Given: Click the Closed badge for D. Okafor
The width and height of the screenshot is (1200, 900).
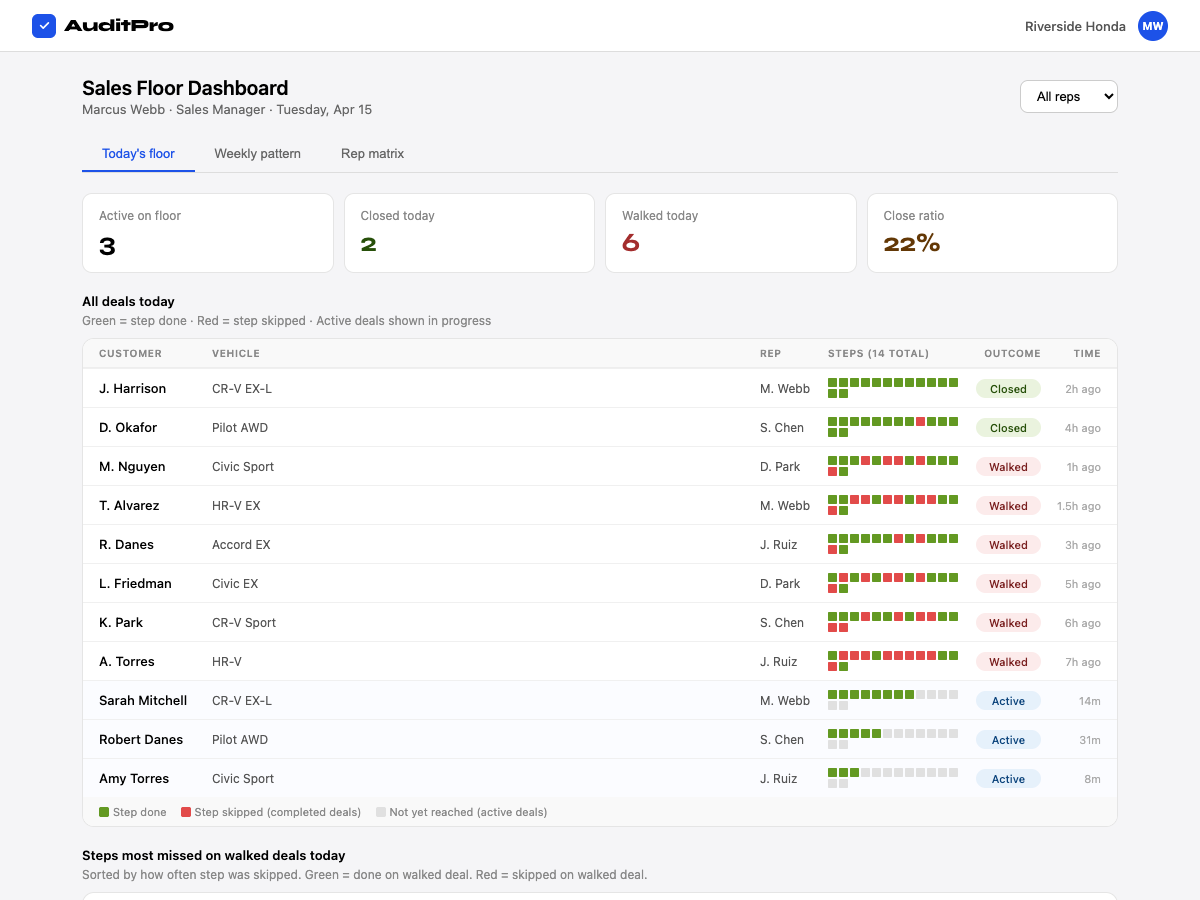Looking at the screenshot, I should (x=1008, y=428).
